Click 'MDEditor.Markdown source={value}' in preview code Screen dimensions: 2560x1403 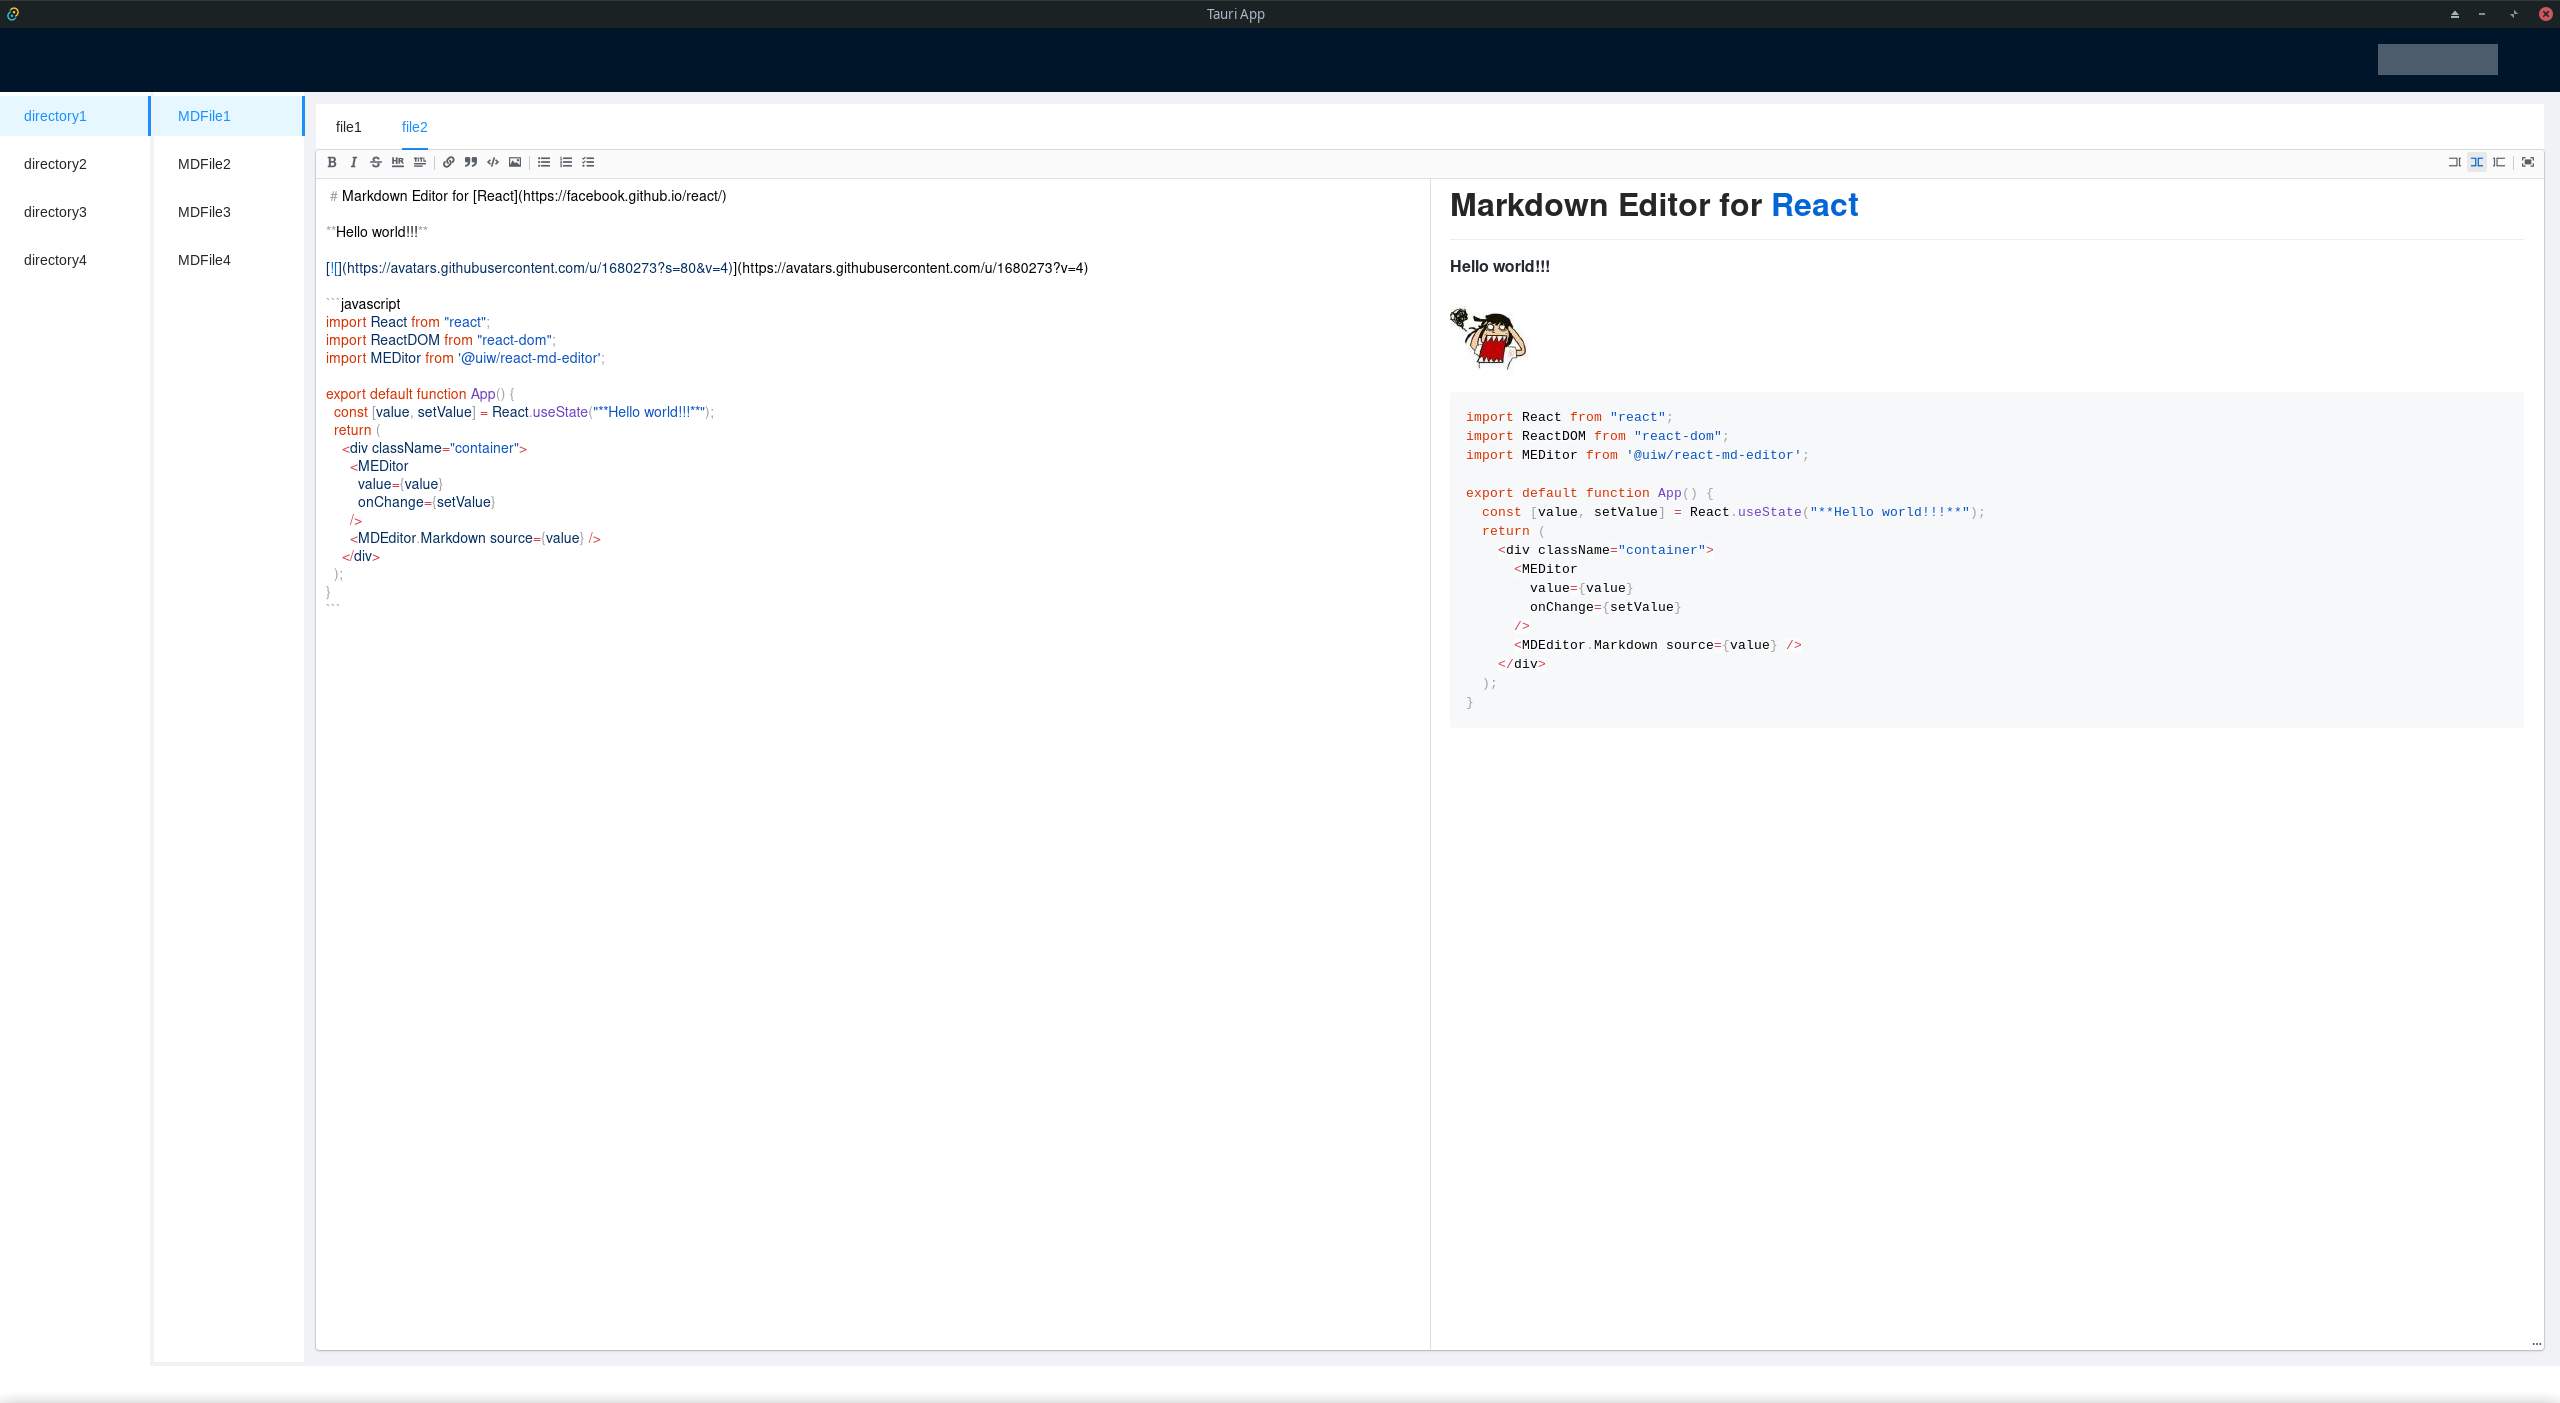coord(1658,645)
